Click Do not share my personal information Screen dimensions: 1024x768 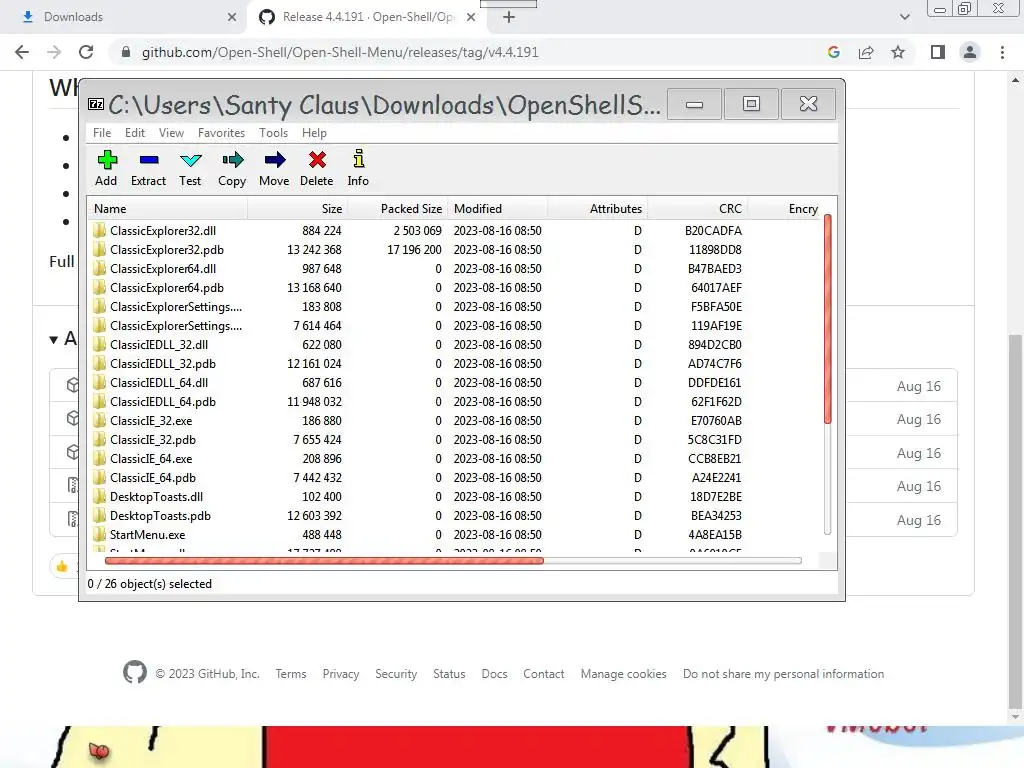tap(784, 674)
